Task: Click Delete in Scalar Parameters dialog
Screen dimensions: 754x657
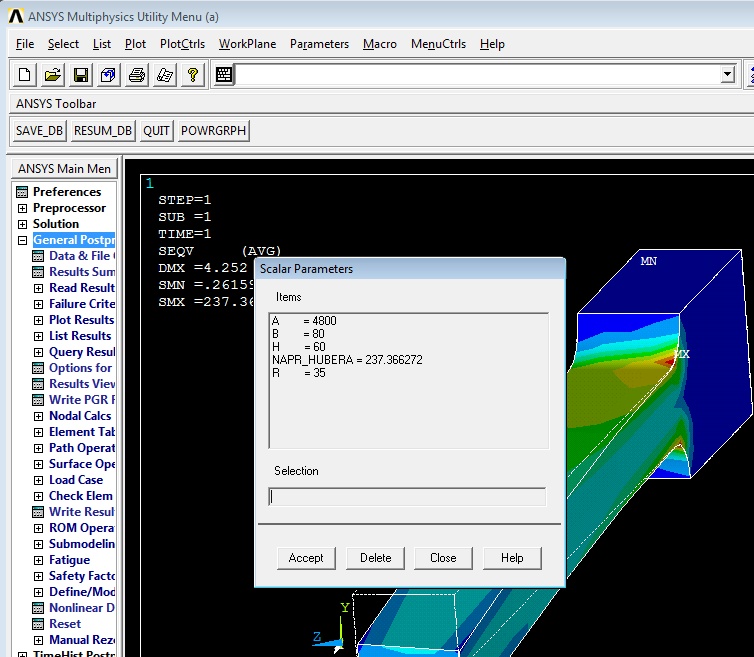Action: pyautogui.click(x=376, y=558)
